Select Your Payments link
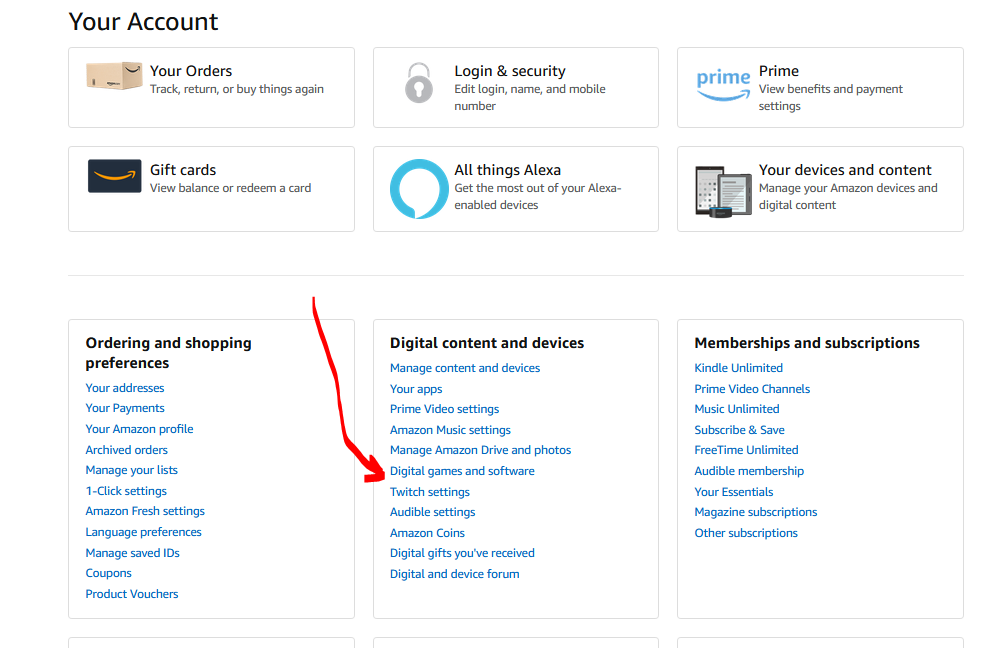Screen dimensions: 991x648 click(125, 408)
